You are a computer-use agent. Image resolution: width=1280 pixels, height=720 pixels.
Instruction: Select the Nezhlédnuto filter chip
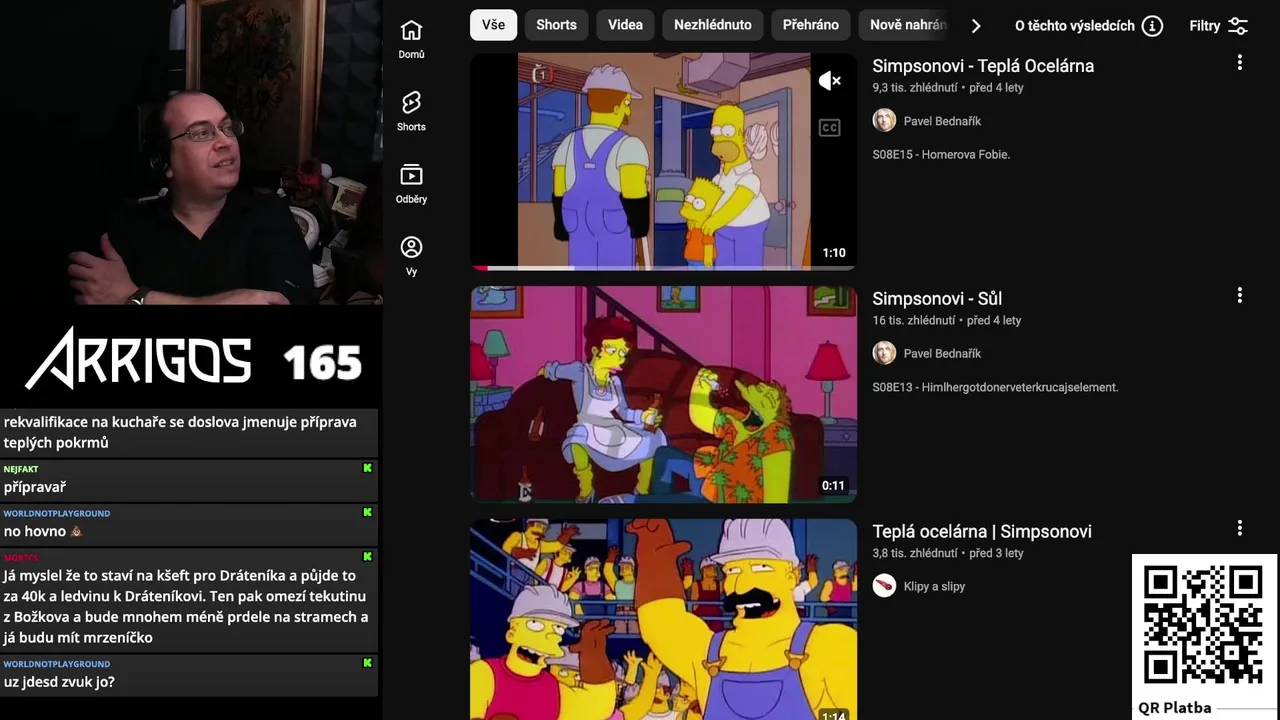click(713, 25)
